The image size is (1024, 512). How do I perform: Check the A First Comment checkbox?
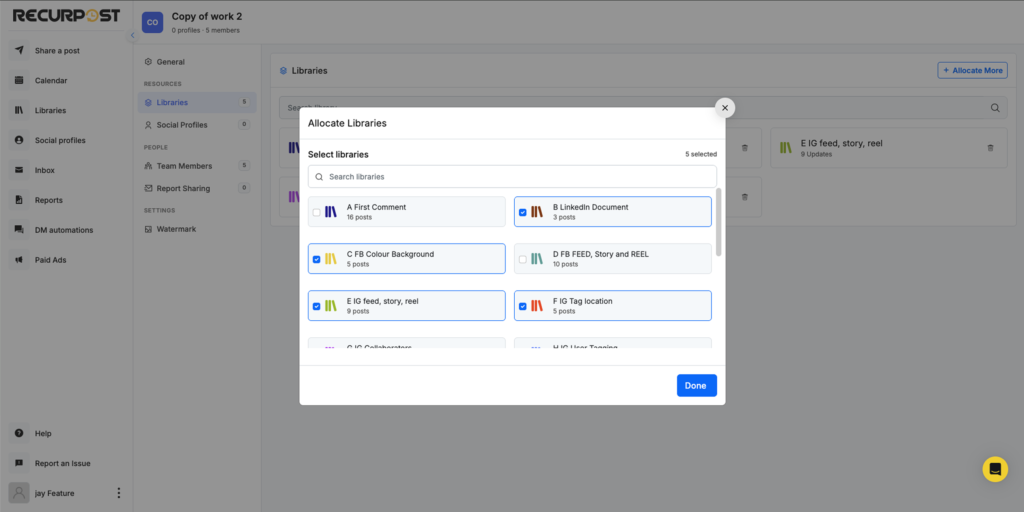(317, 212)
